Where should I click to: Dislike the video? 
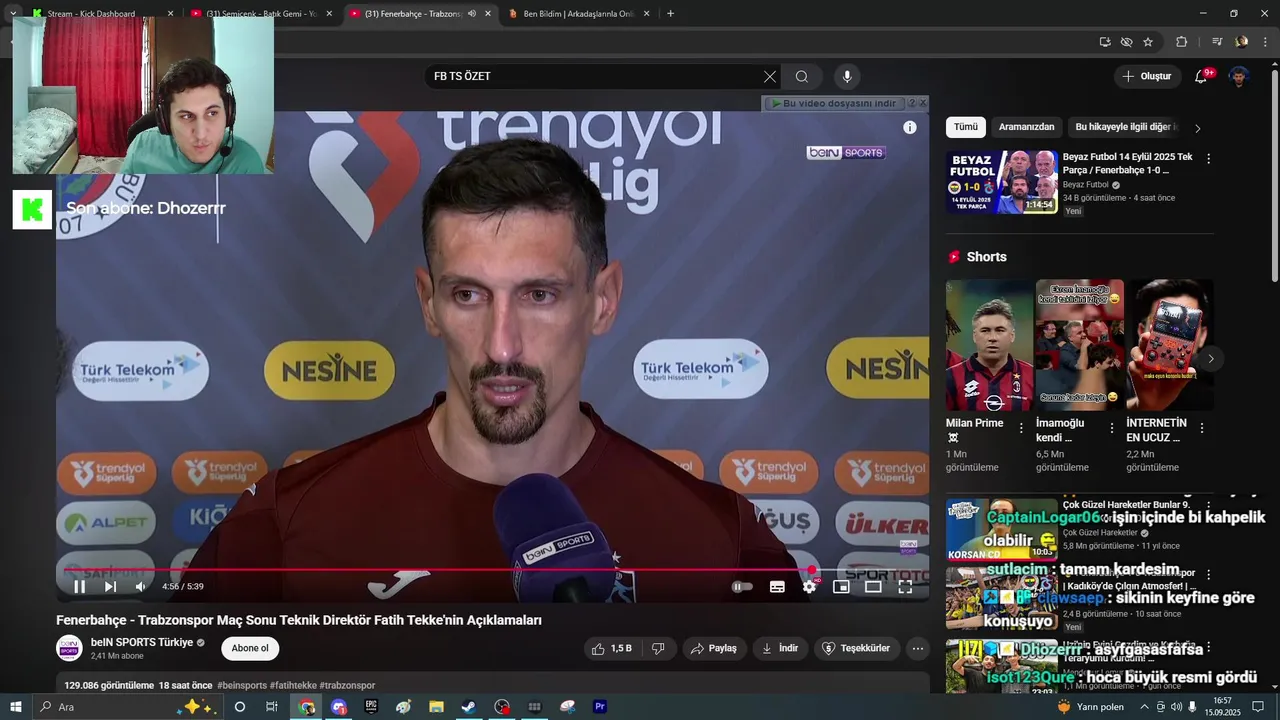(658, 648)
